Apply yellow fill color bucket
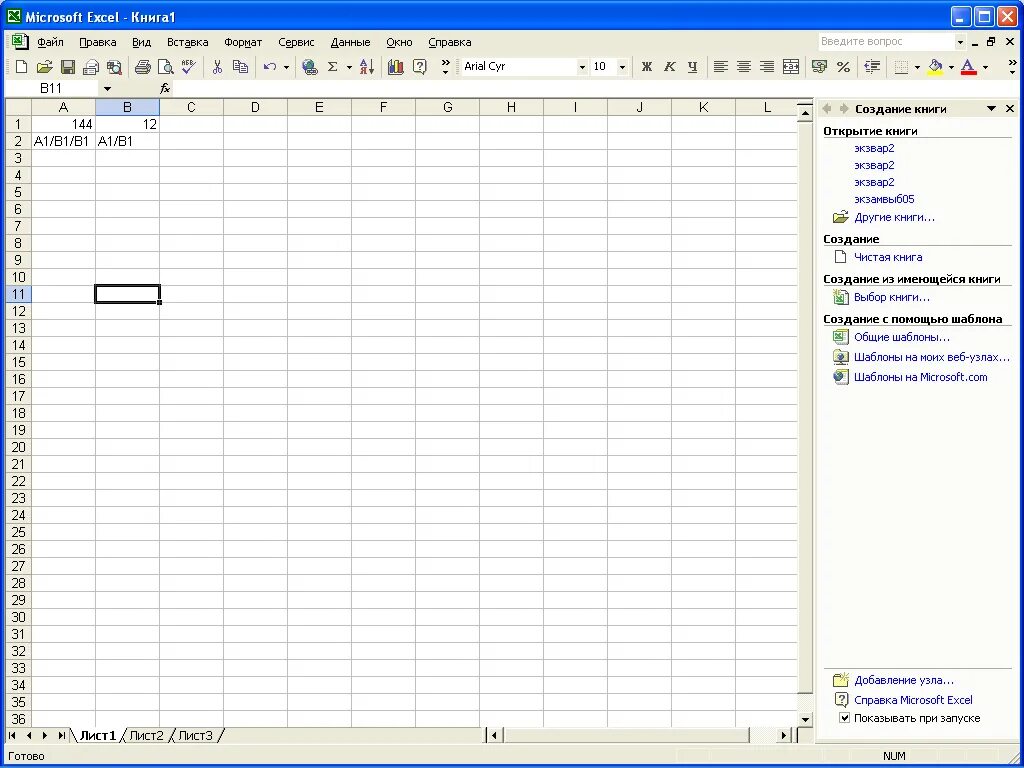The width and height of the screenshot is (1024, 768). click(935, 67)
